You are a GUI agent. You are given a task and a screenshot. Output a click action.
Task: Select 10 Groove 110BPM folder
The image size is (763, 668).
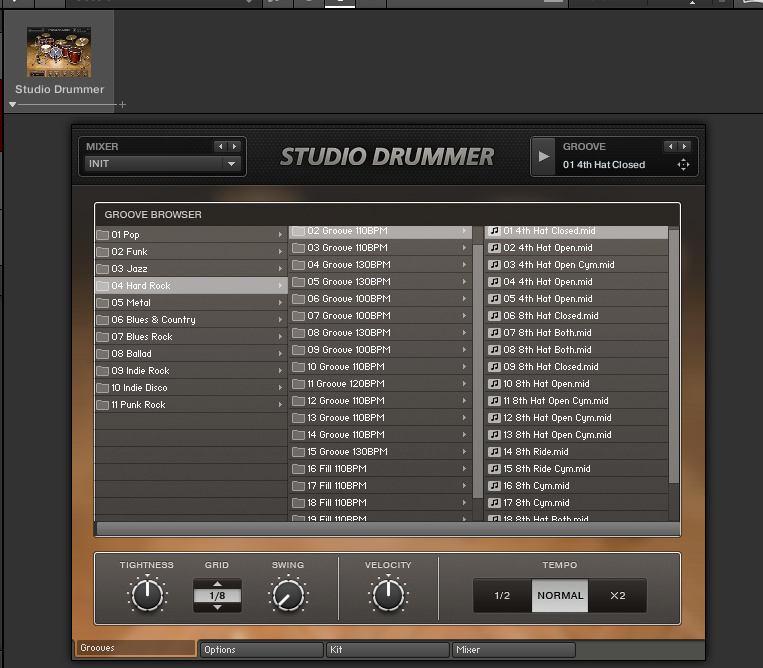pyautogui.click(x=381, y=367)
